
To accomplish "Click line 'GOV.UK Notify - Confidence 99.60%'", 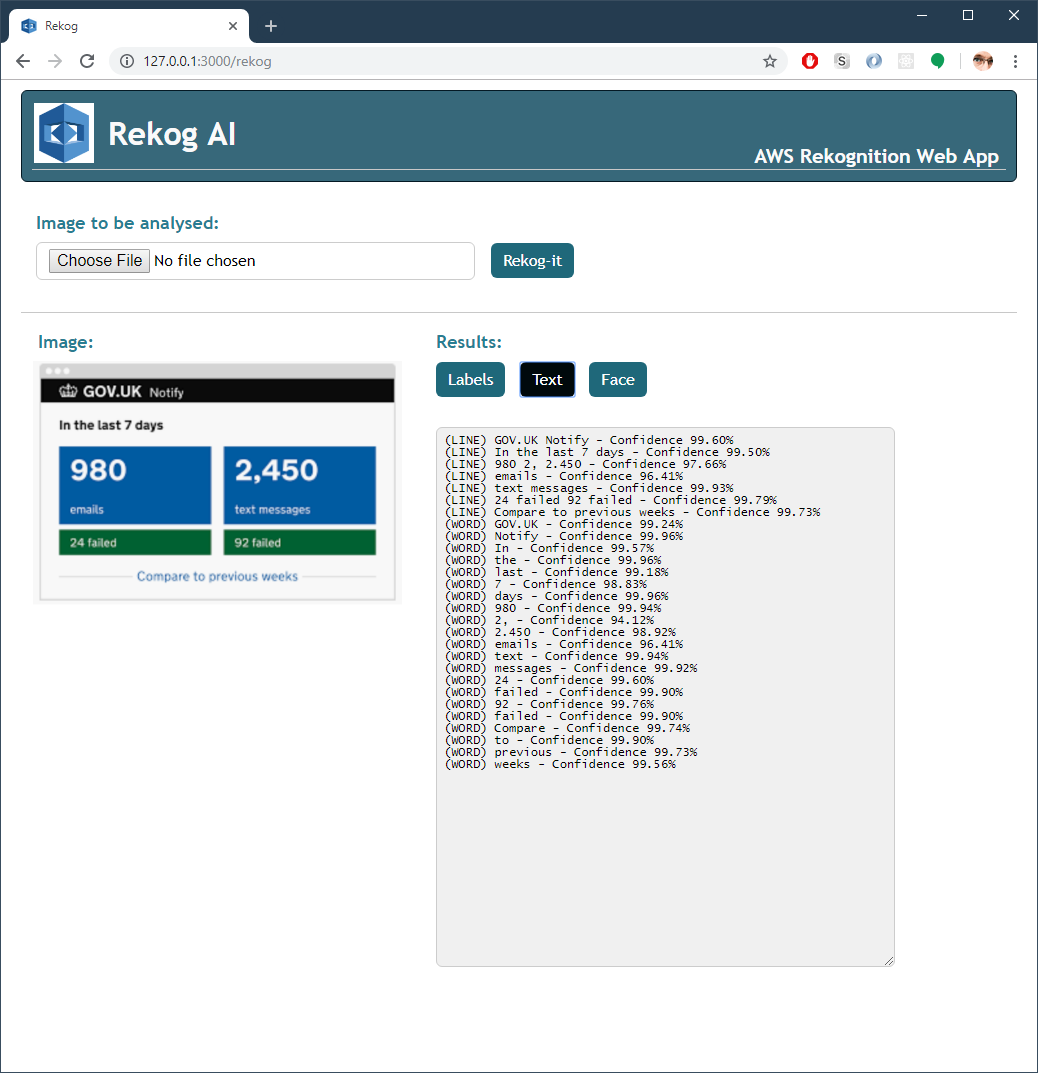I will tap(589, 440).
